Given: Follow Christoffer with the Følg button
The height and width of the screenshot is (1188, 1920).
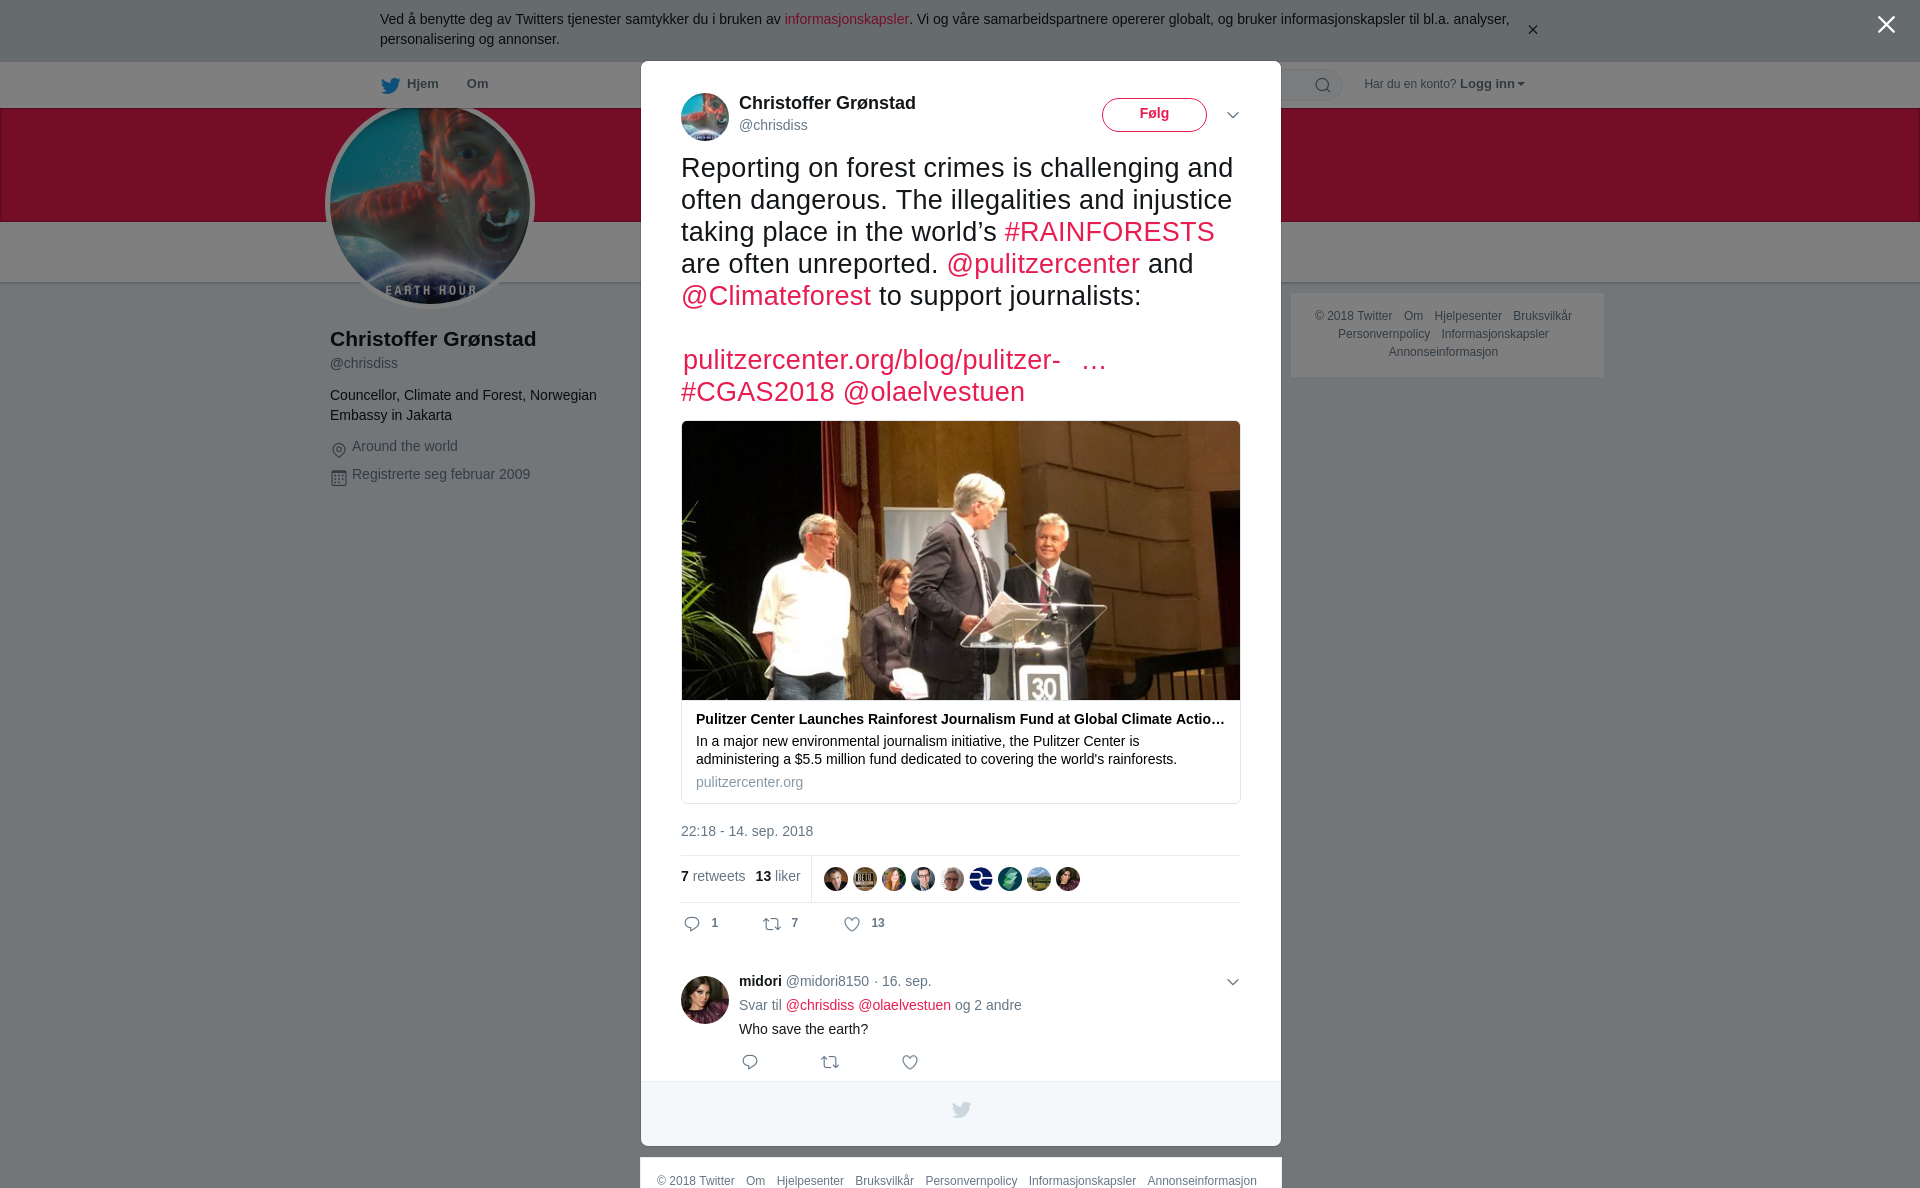Looking at the screenshot, I should (1154, 115).
